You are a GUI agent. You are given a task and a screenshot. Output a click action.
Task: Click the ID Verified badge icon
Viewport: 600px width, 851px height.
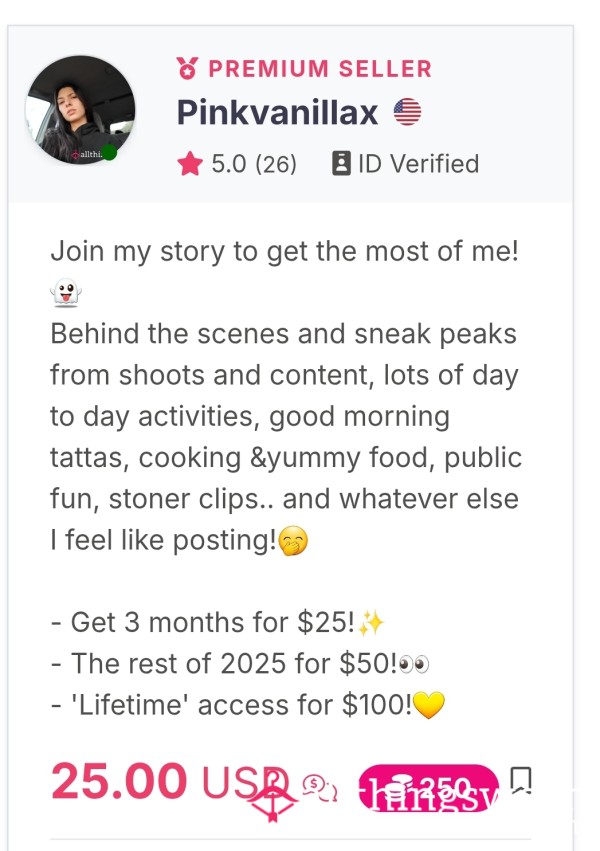coord(341,163)
